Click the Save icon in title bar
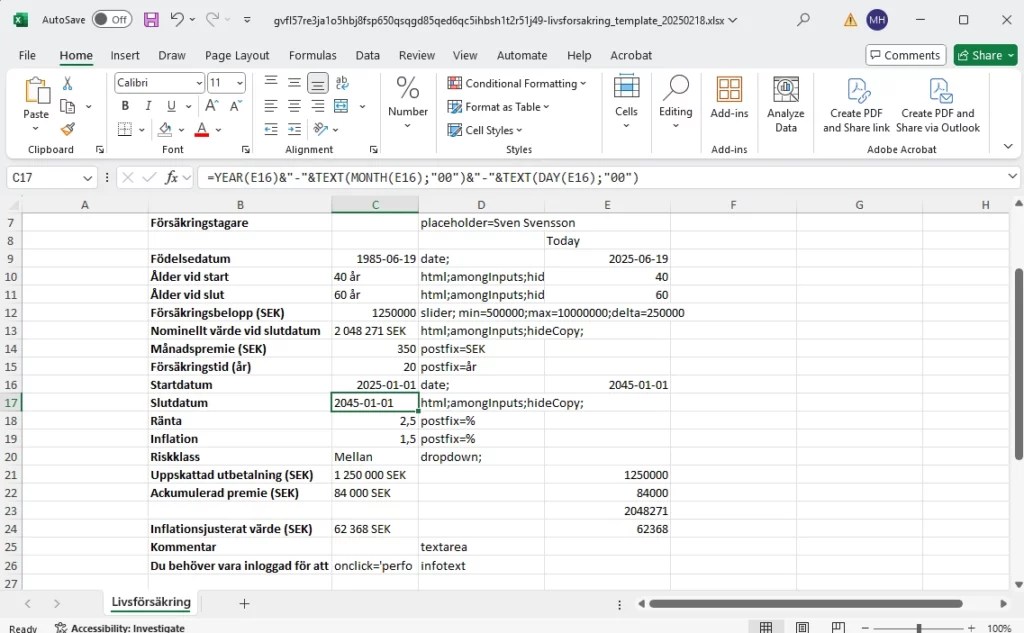 point(151,20)
